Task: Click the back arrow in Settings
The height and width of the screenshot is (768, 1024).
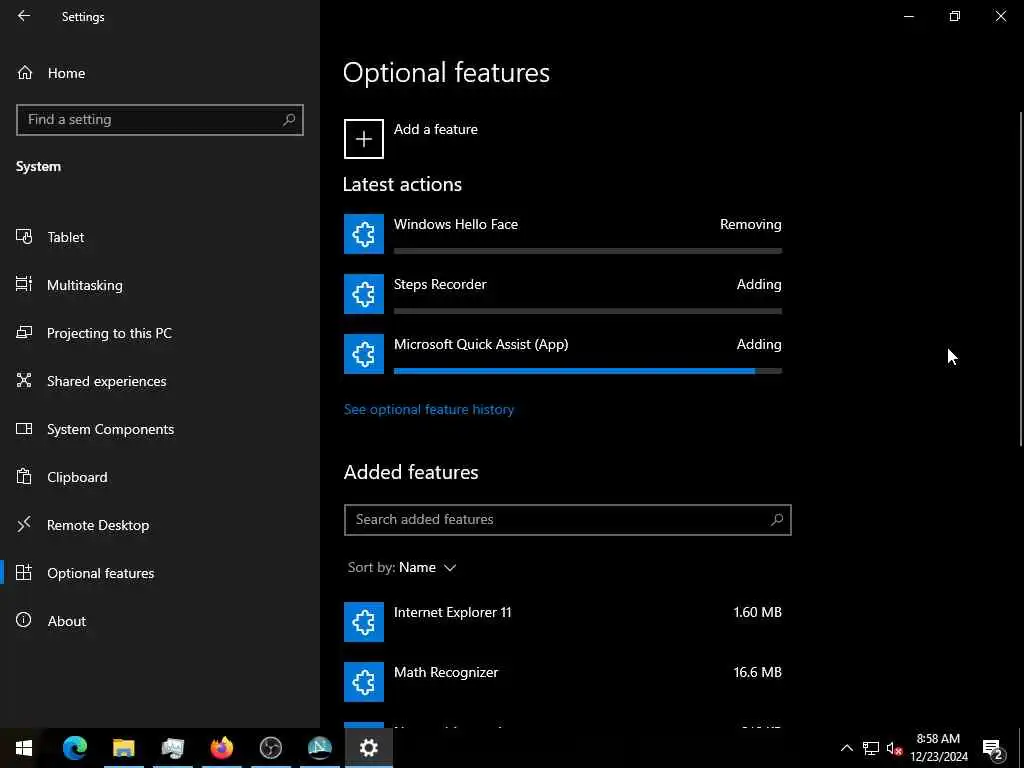Action: pyautogui.click(x=24, y=16)
